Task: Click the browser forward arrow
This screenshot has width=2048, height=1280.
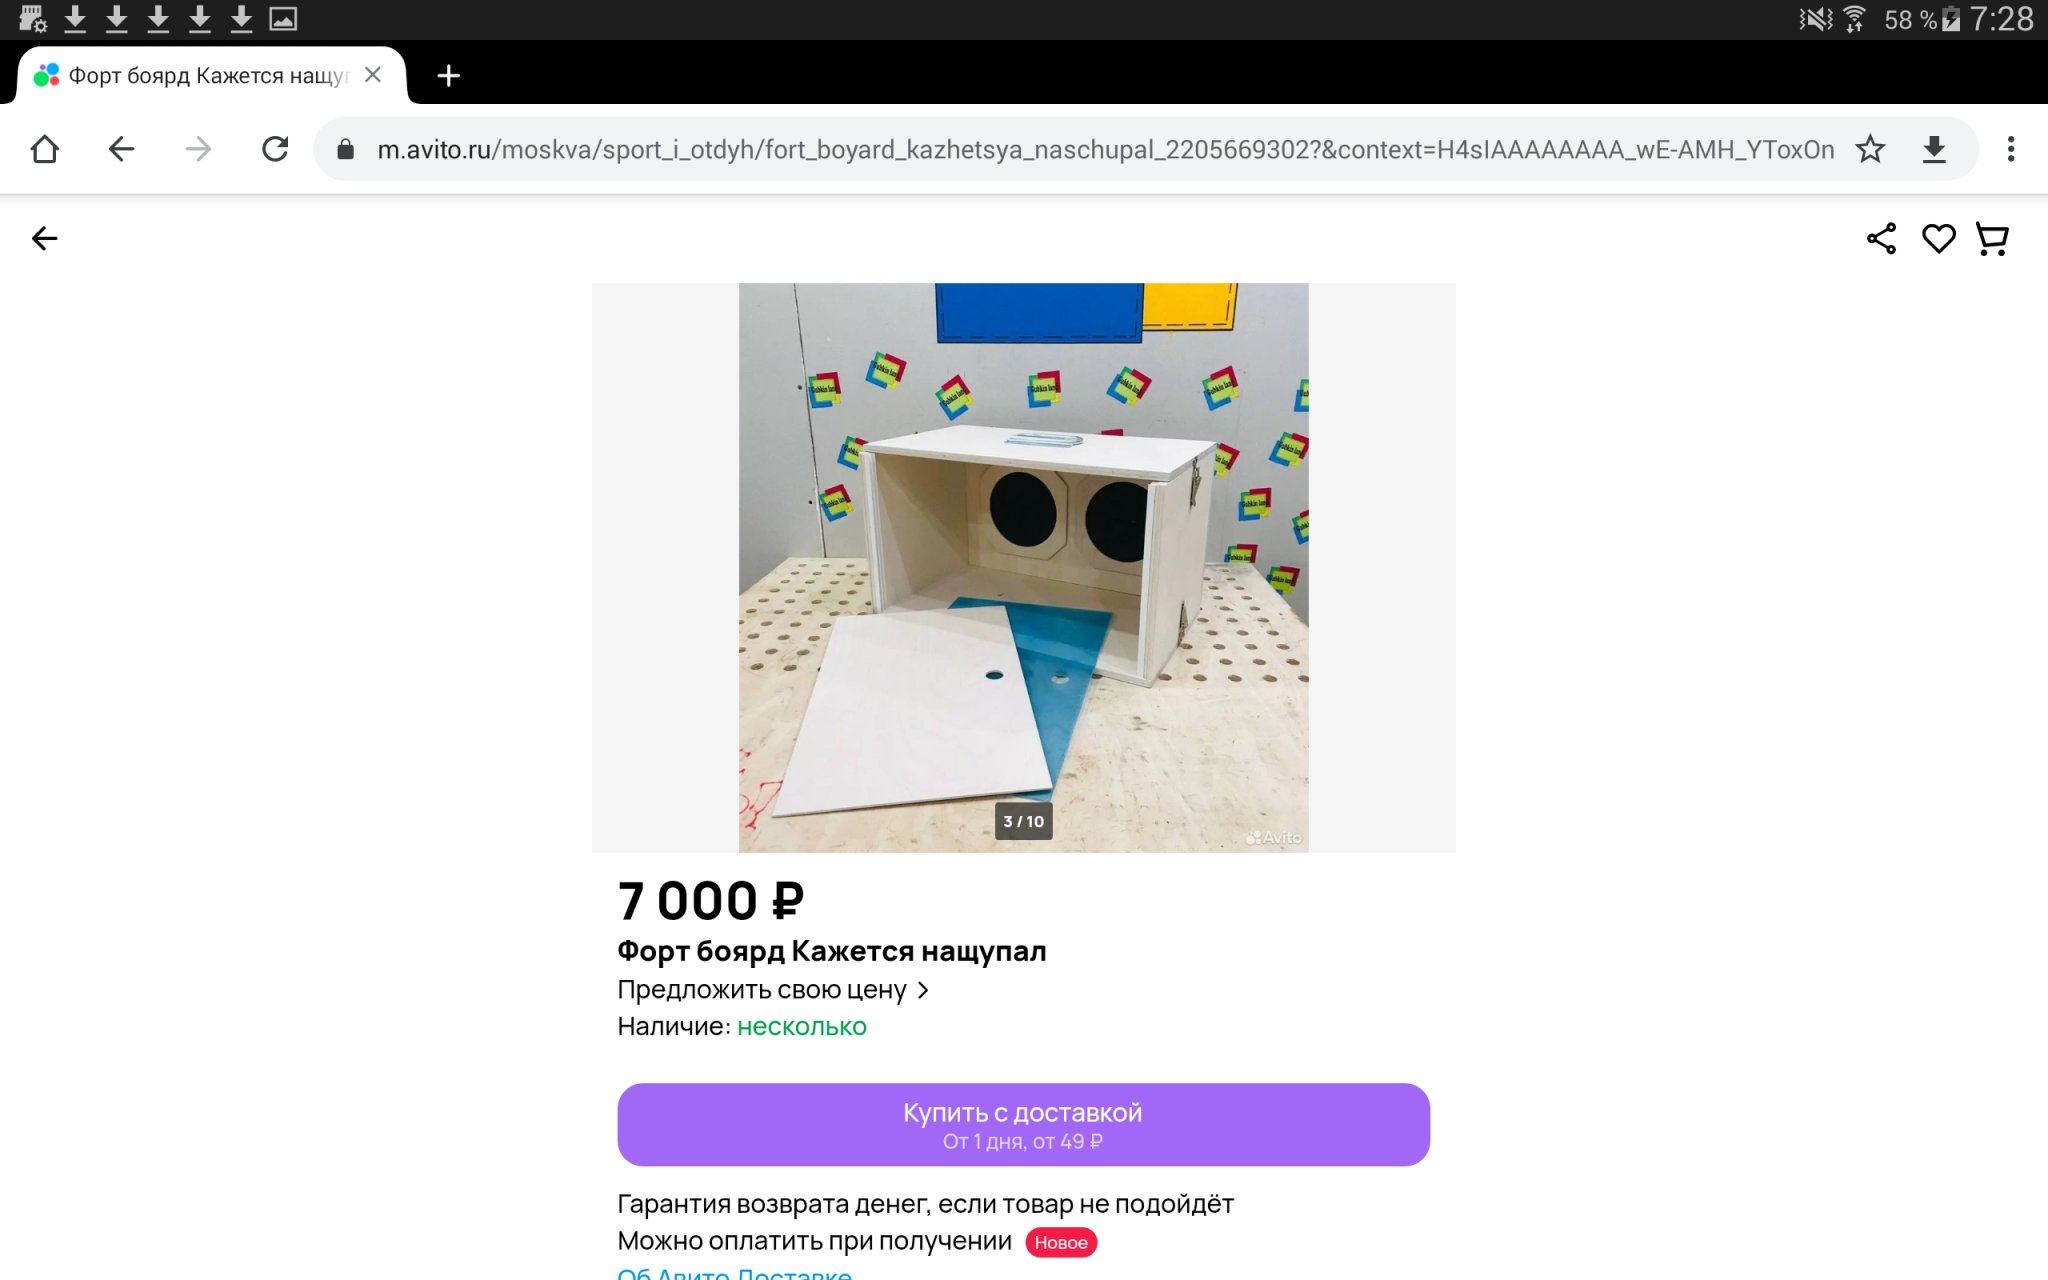Action: (x=198, y=150)
